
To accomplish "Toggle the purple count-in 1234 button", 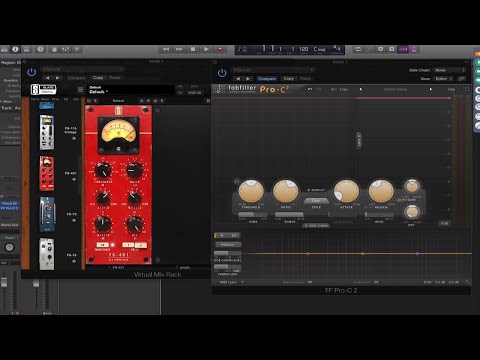I will (403, 49).
